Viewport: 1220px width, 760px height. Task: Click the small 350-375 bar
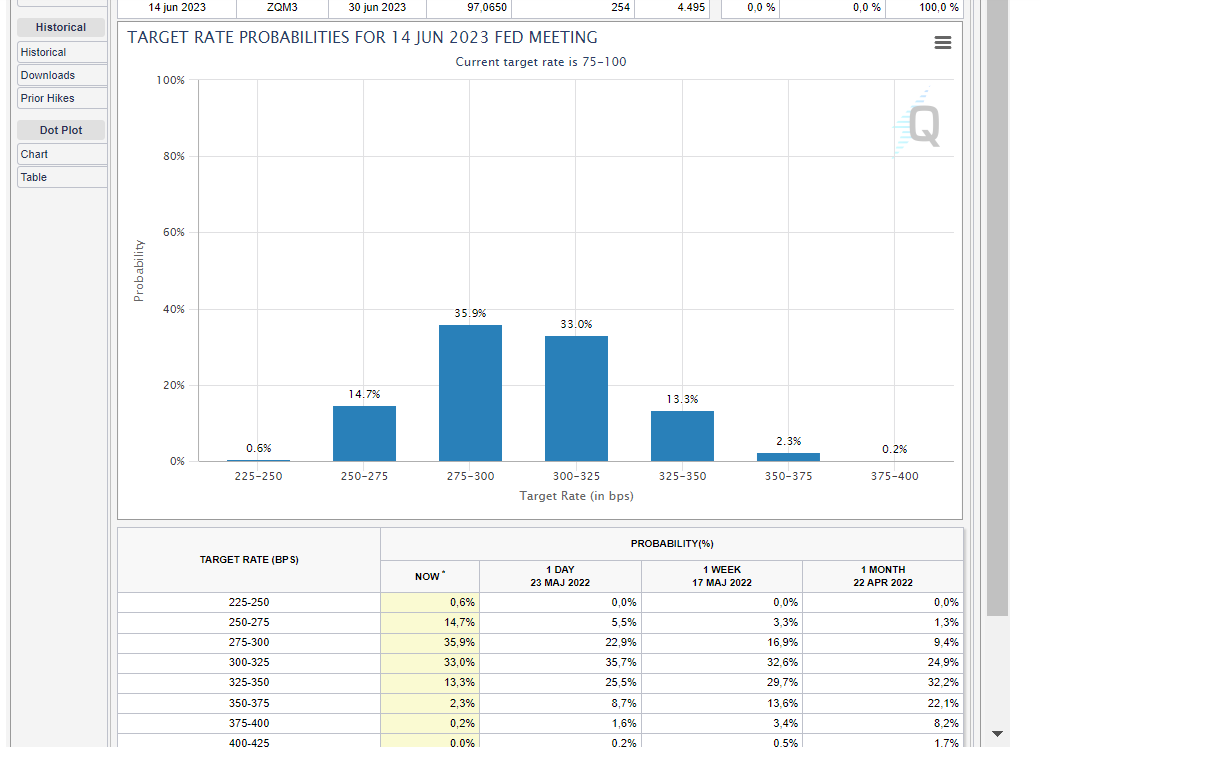(788, 457)
